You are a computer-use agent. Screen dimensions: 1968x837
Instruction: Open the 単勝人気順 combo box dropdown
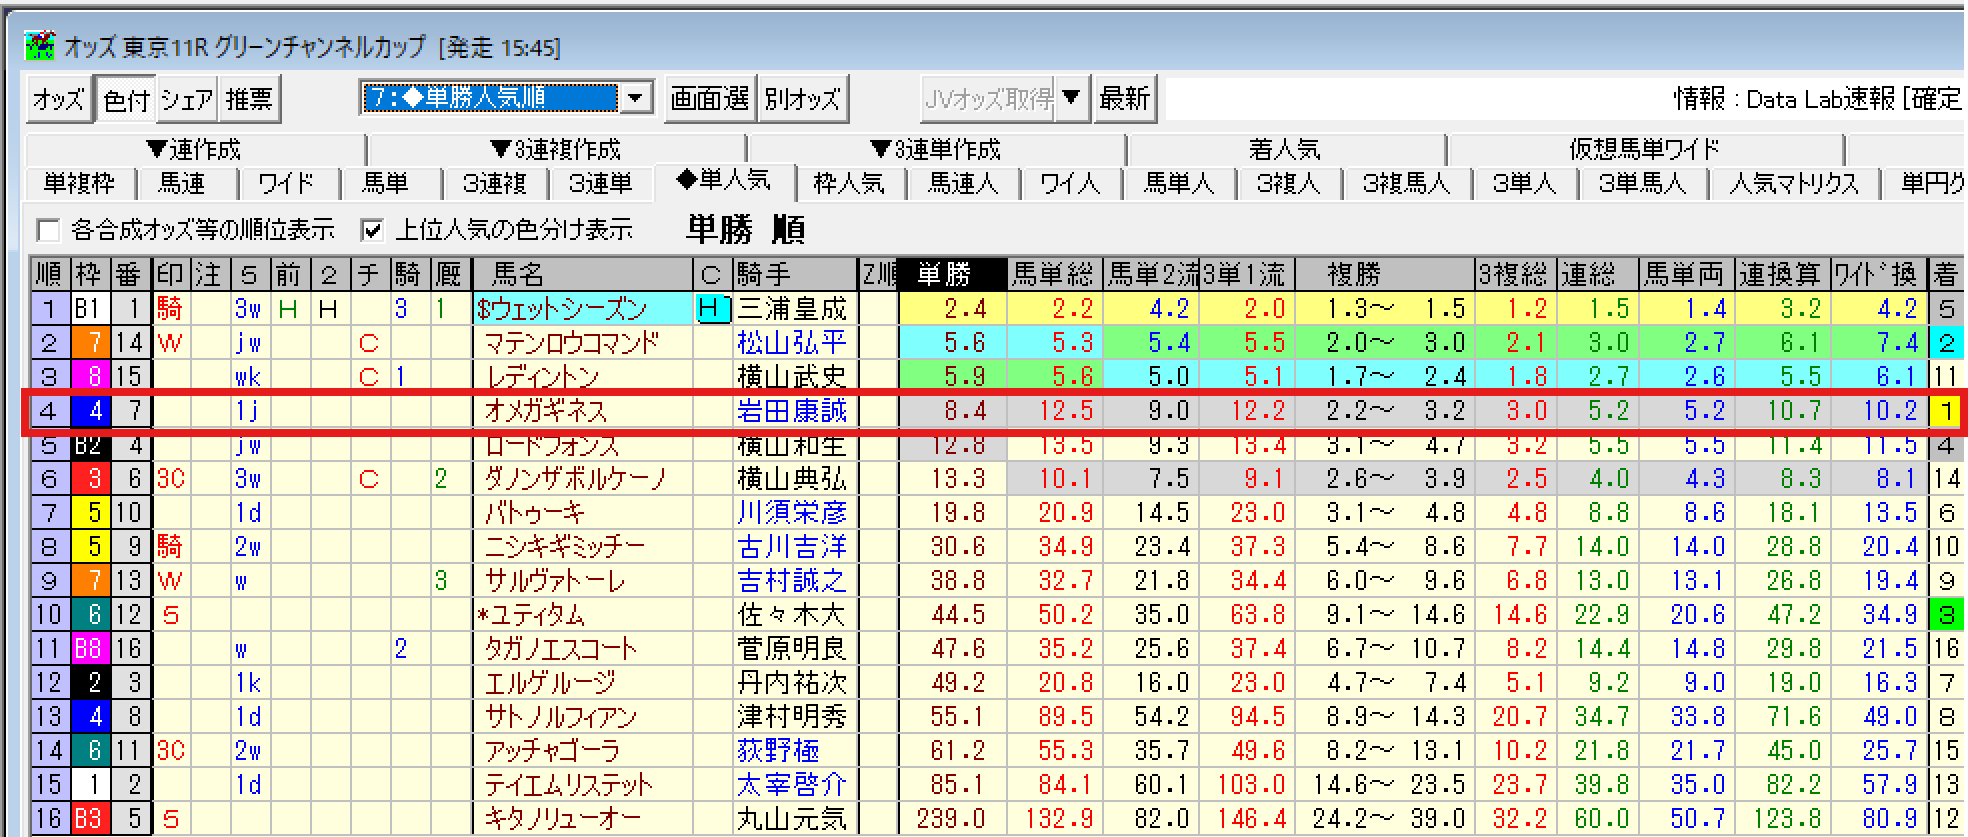(636, 98)
